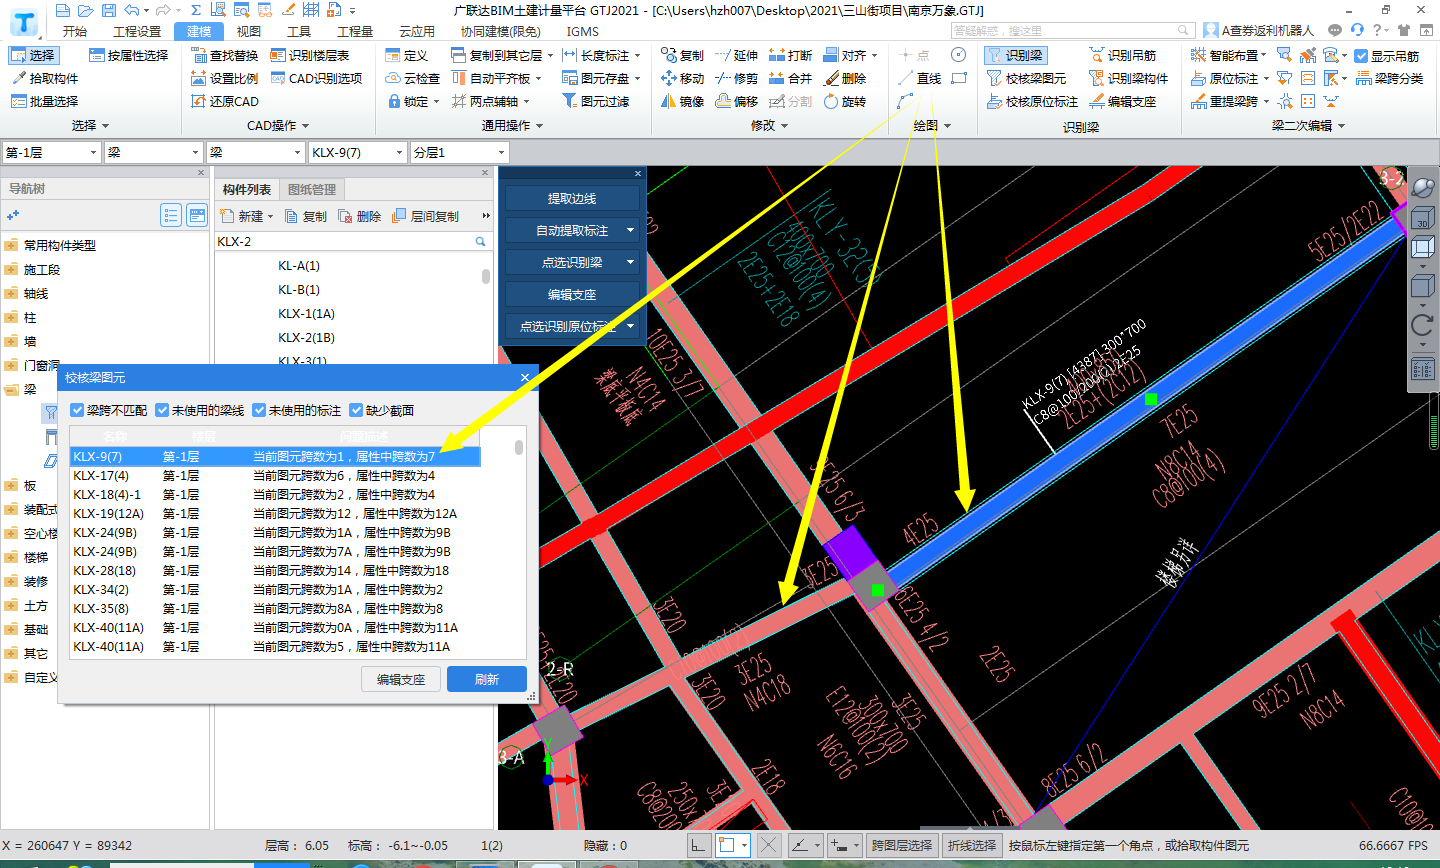Screen dimensions: 1440x868
Task: Activate the 拾取构件 picker tool
Action: pyautogui.click(x=44, y=78)
